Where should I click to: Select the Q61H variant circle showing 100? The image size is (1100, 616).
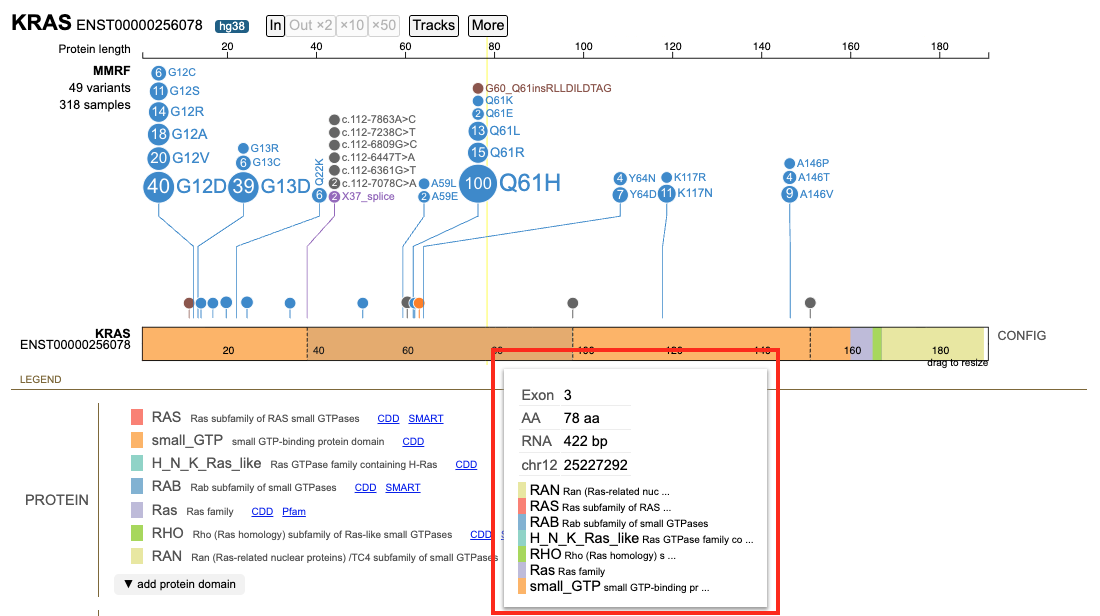(478, 183)
